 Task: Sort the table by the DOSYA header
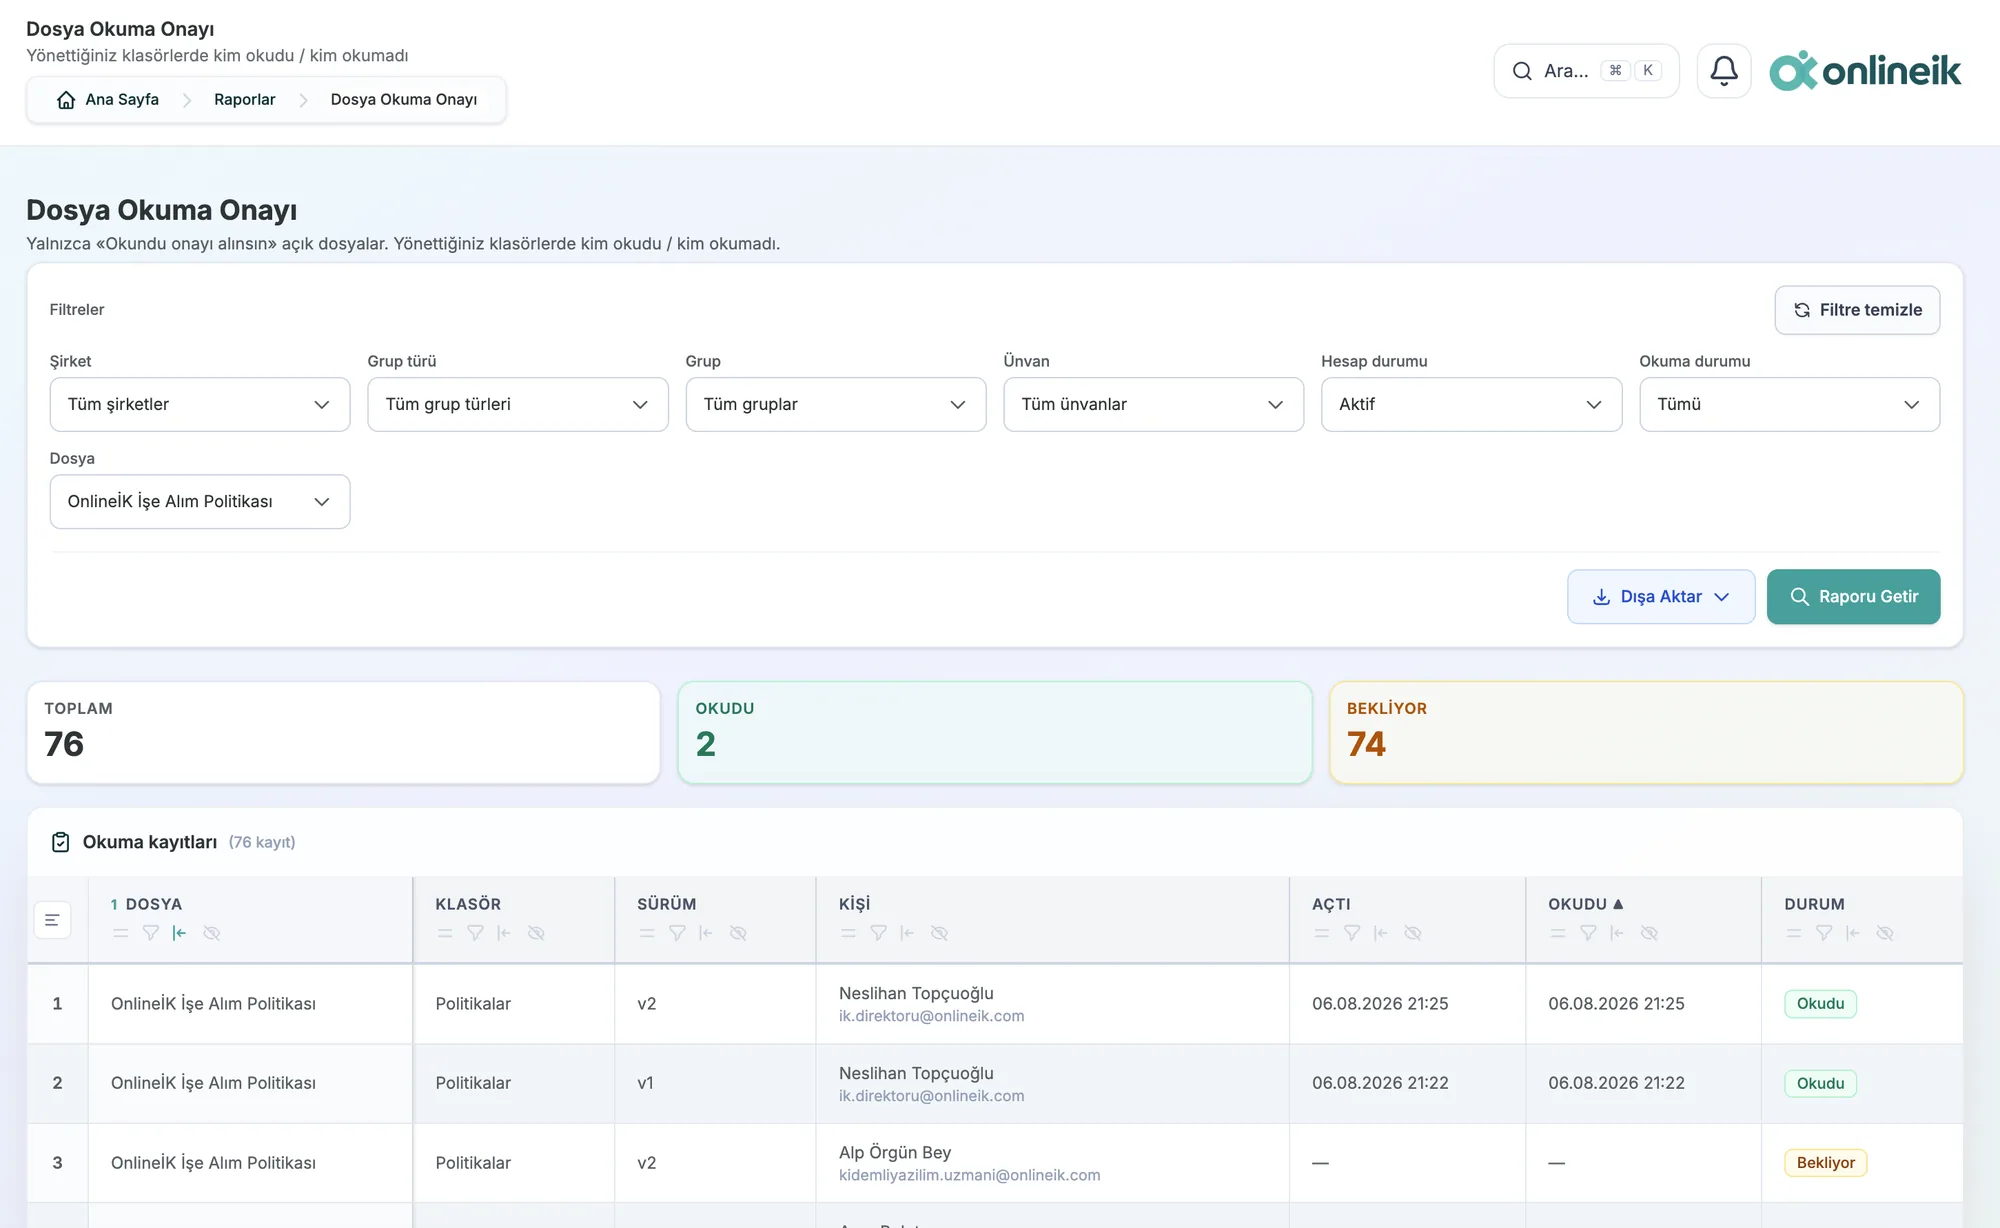pyautogui.click(x=154, y=904)
